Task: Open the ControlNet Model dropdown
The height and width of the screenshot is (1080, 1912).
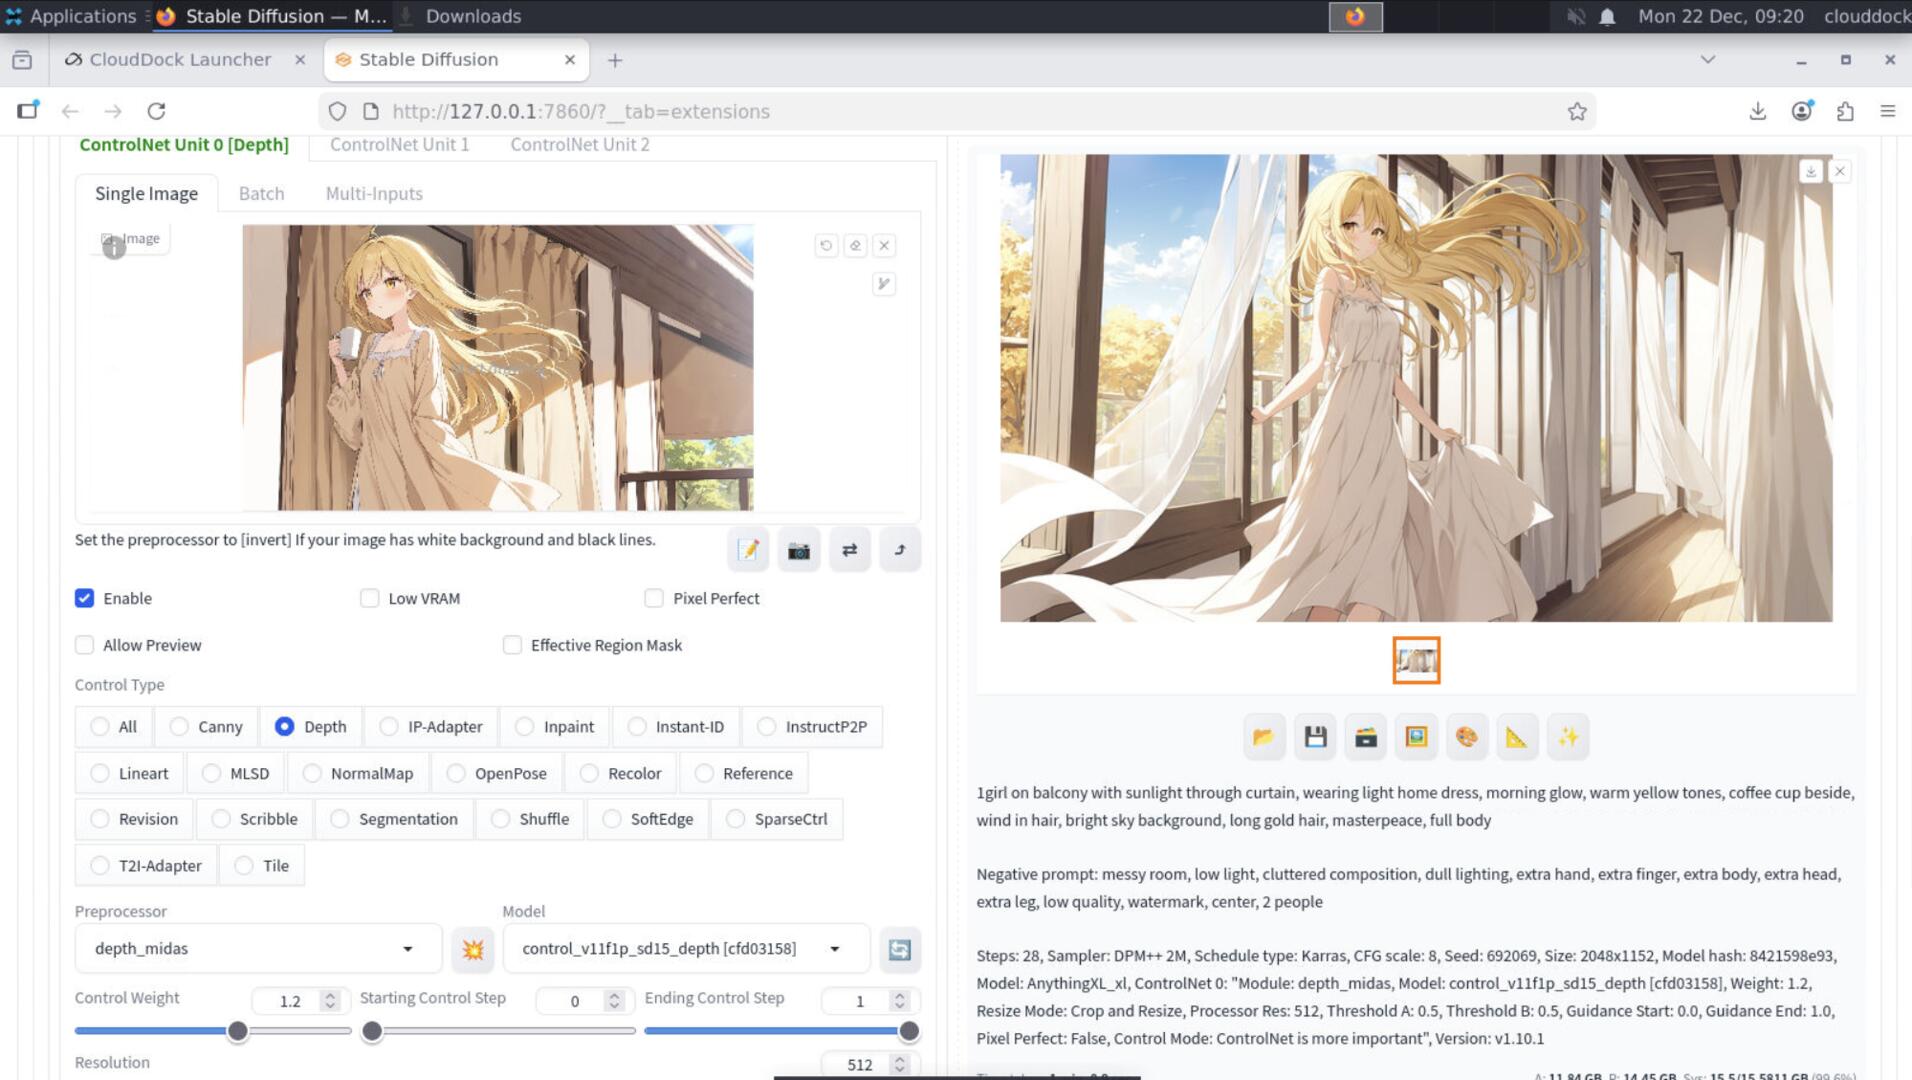Action: (685, 948)
